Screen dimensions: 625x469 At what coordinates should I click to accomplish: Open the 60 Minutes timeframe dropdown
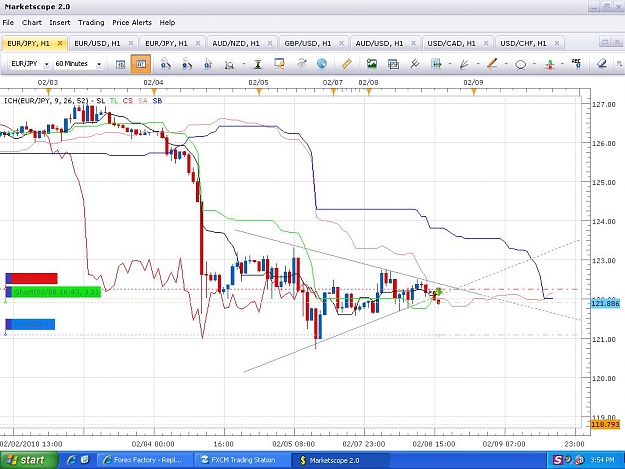point(99,64)
